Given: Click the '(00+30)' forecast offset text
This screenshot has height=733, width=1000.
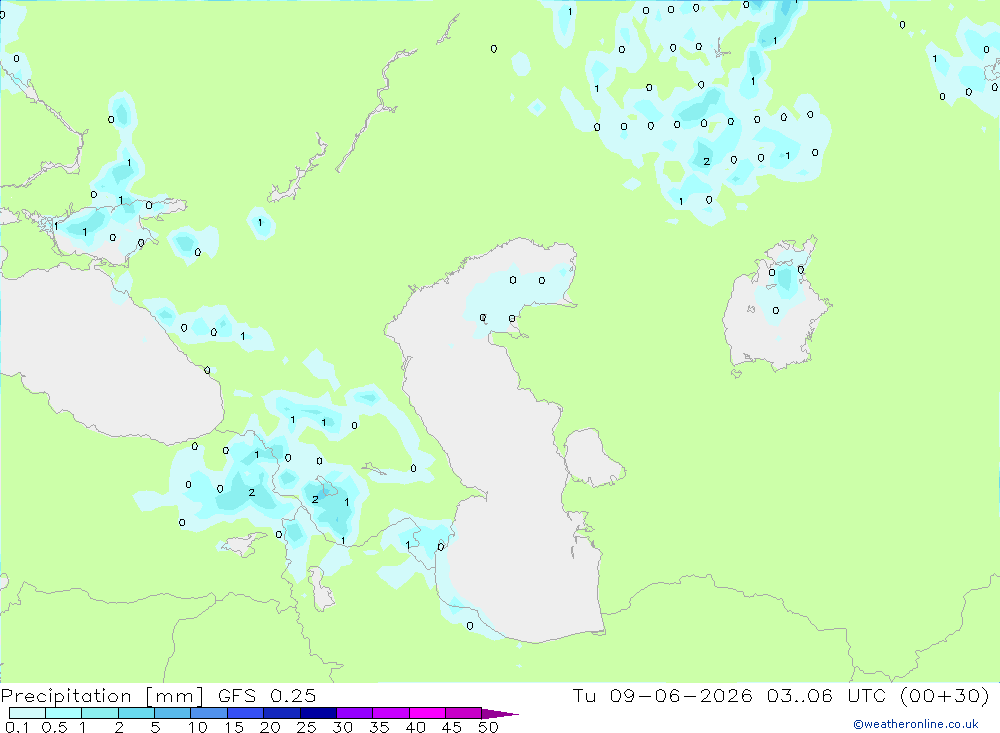Looking at the screenshot, I should pos(945,695).
